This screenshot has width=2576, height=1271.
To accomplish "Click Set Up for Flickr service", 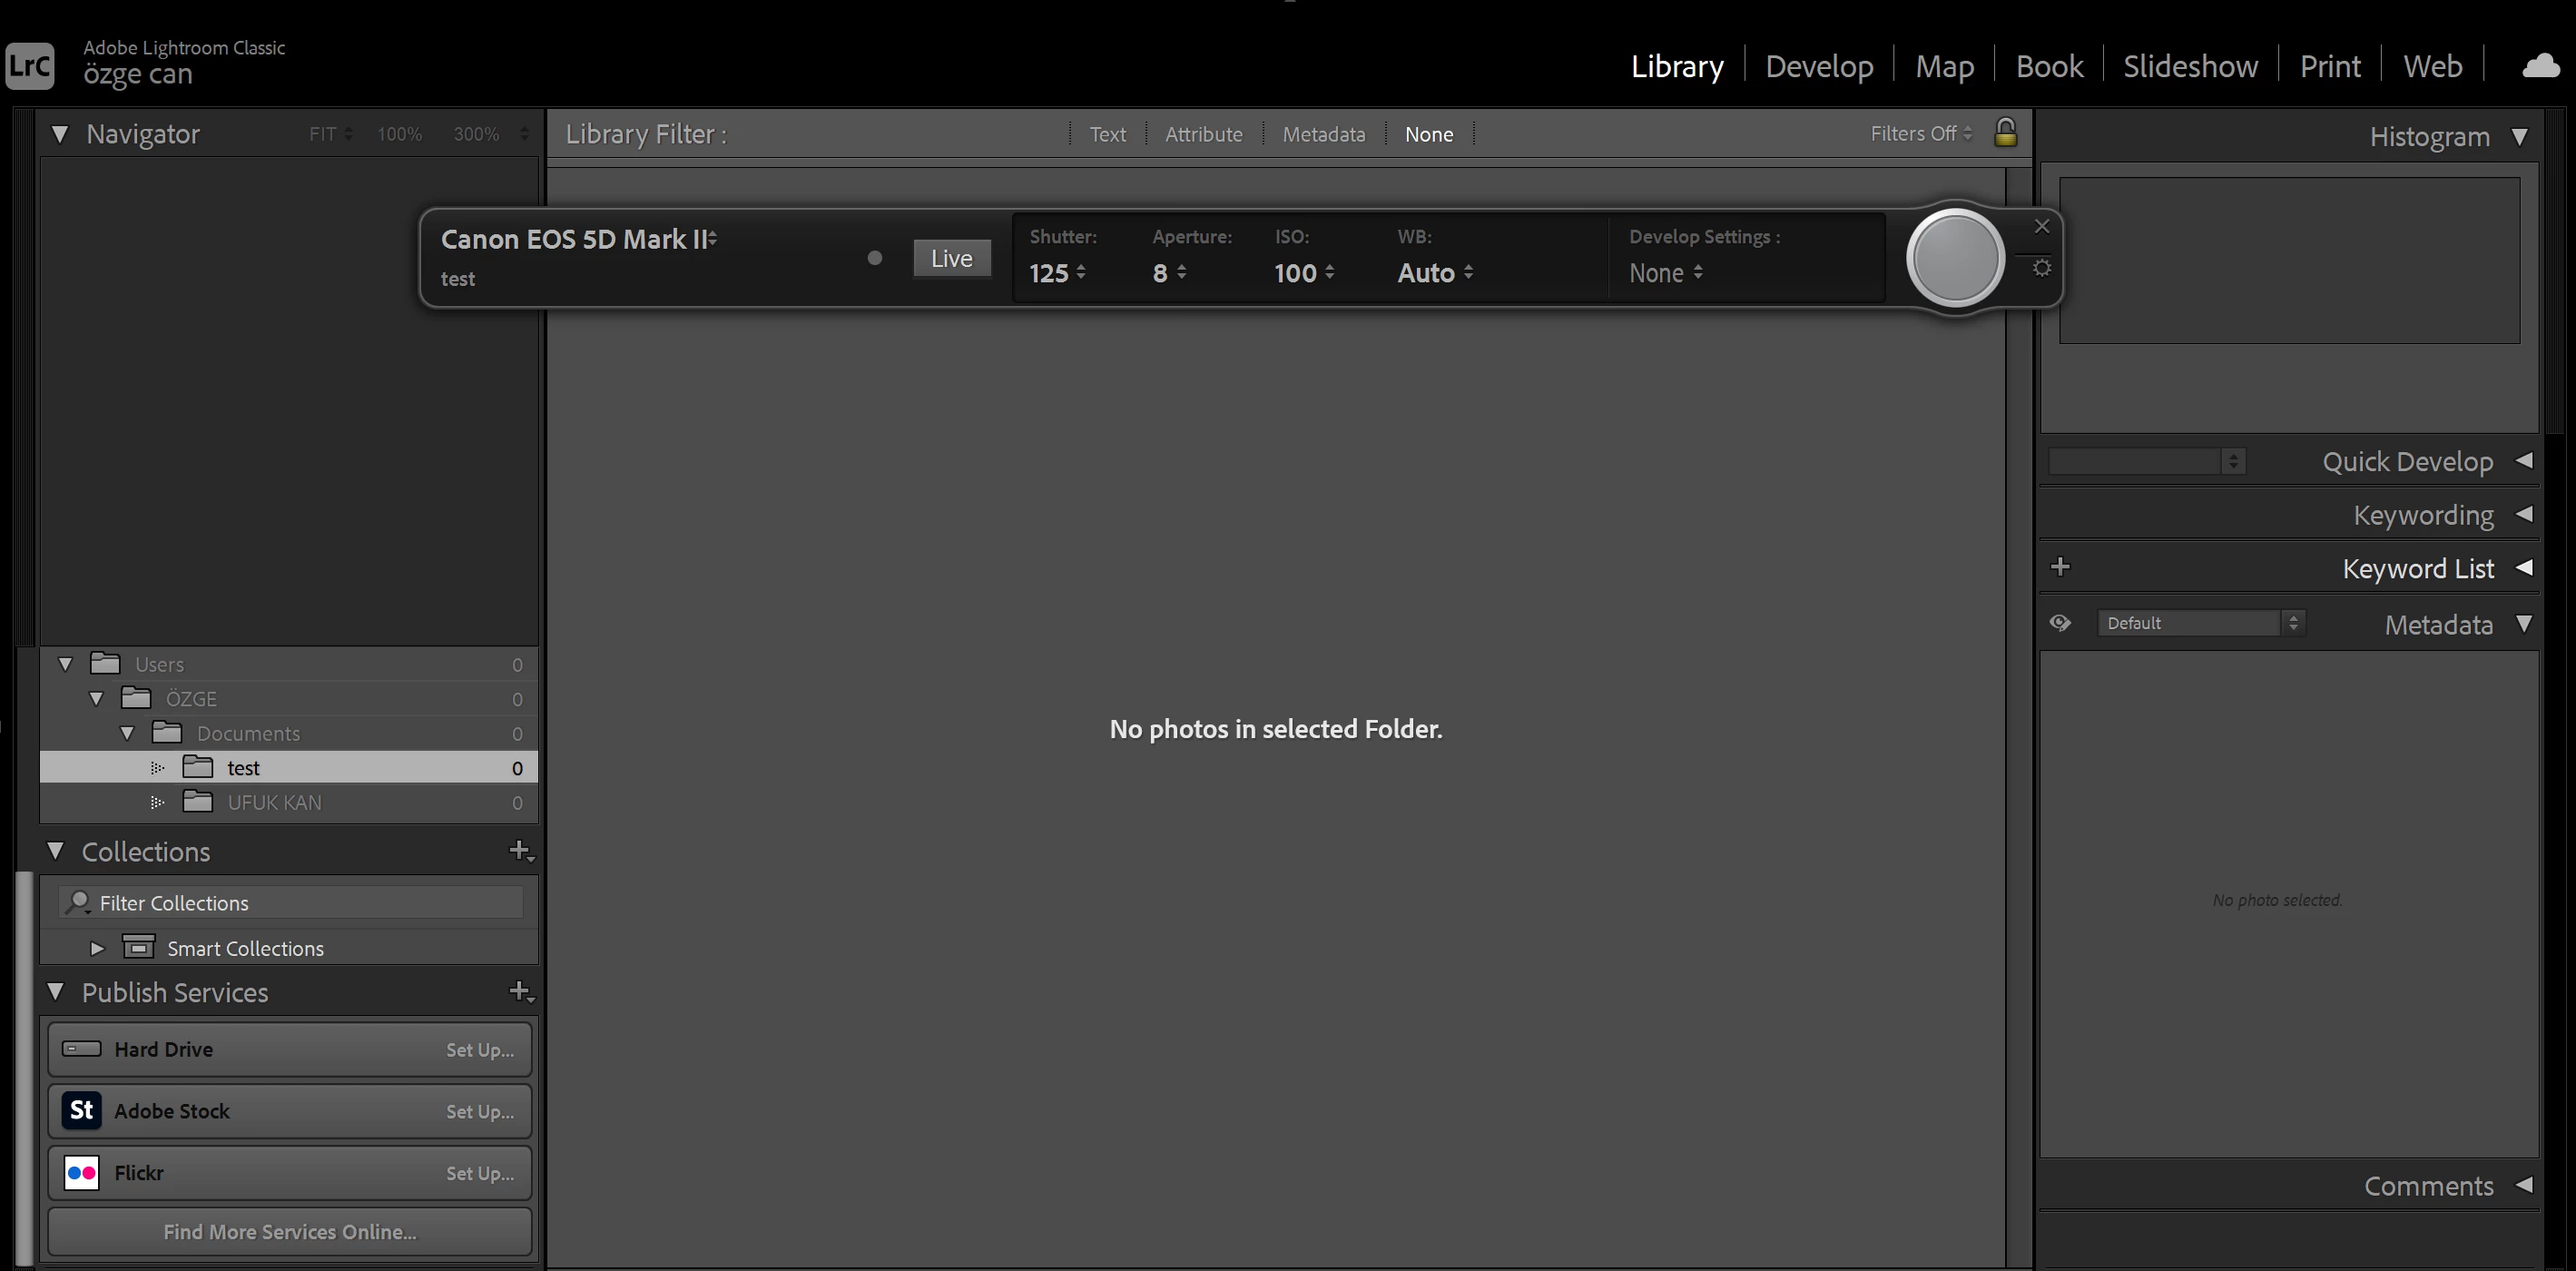I will coord(479,1173).
